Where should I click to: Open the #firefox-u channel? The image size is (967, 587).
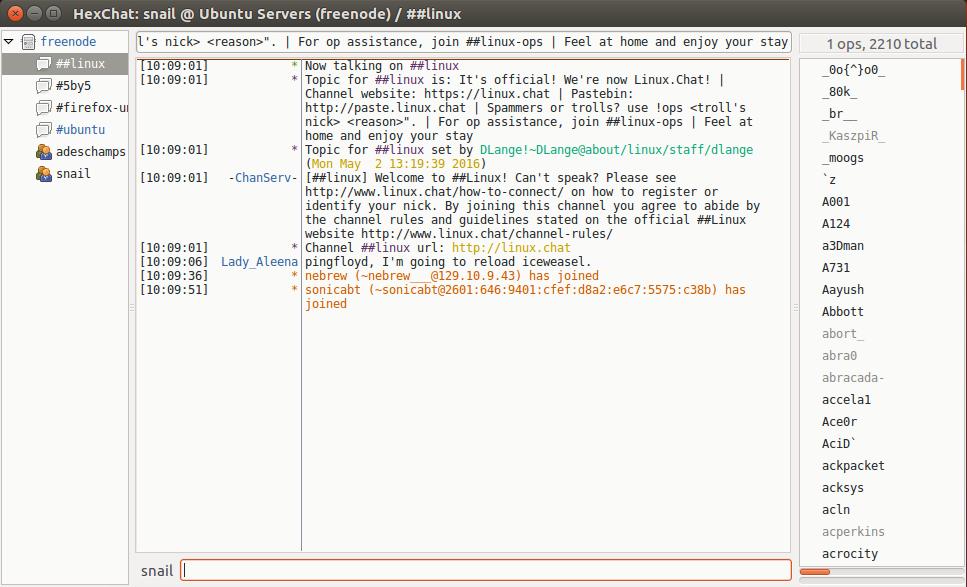click(92, 108)
